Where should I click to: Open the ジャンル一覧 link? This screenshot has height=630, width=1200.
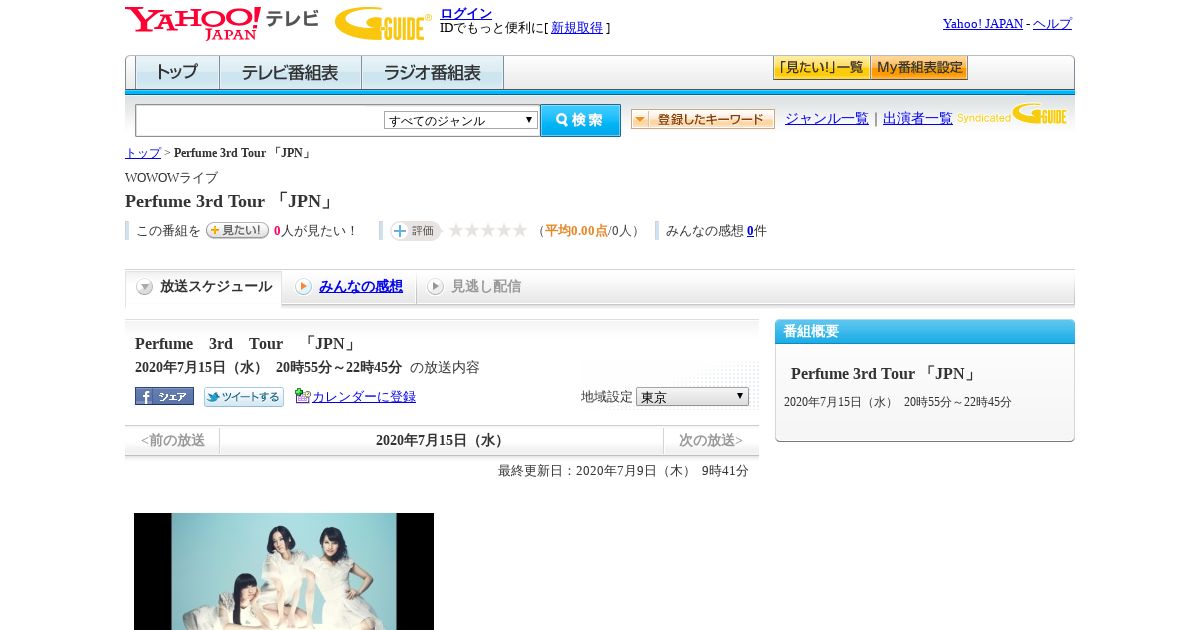(827, 118)
